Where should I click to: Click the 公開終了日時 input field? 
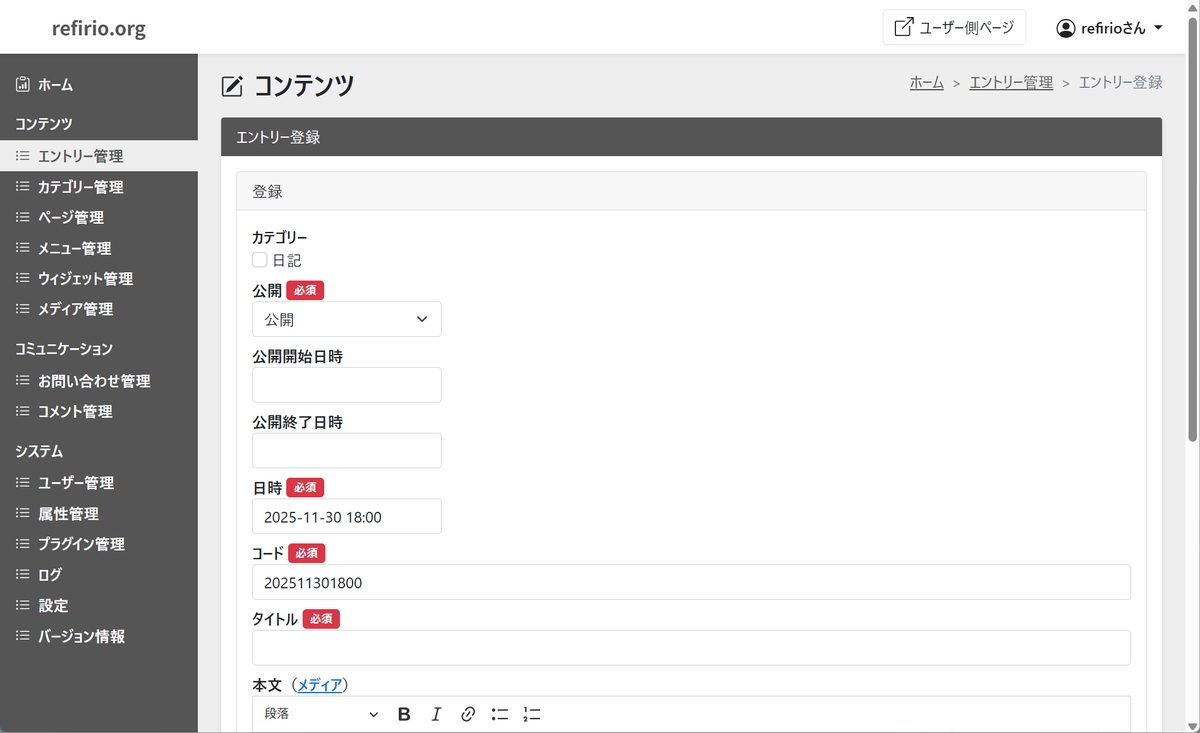point(347,451)
